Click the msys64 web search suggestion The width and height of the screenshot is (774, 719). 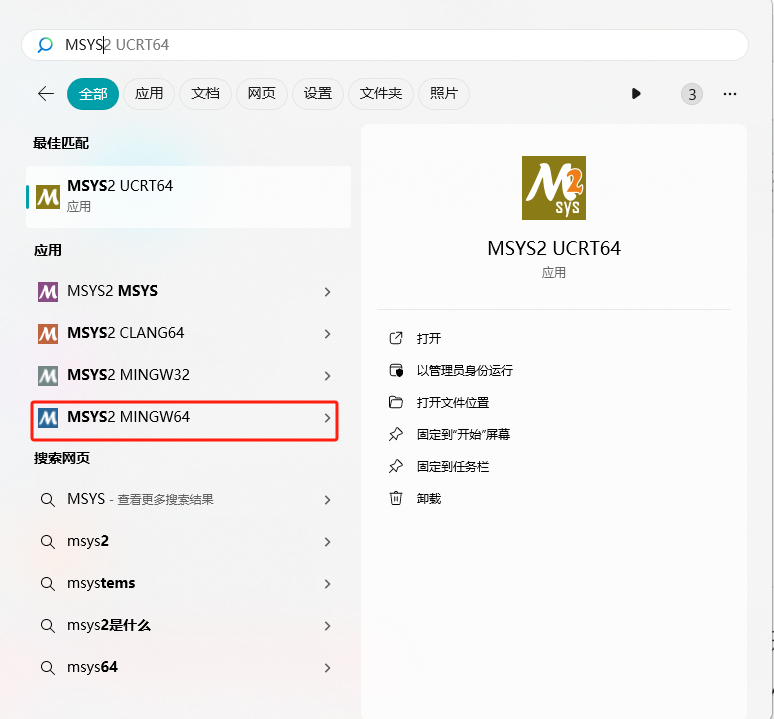(185, 668)
